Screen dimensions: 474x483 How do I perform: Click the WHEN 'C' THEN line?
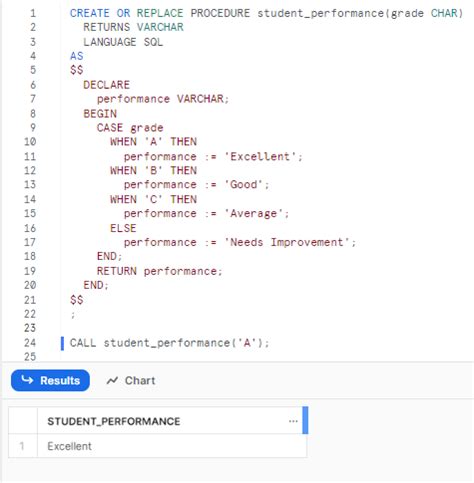pos(153,199)
